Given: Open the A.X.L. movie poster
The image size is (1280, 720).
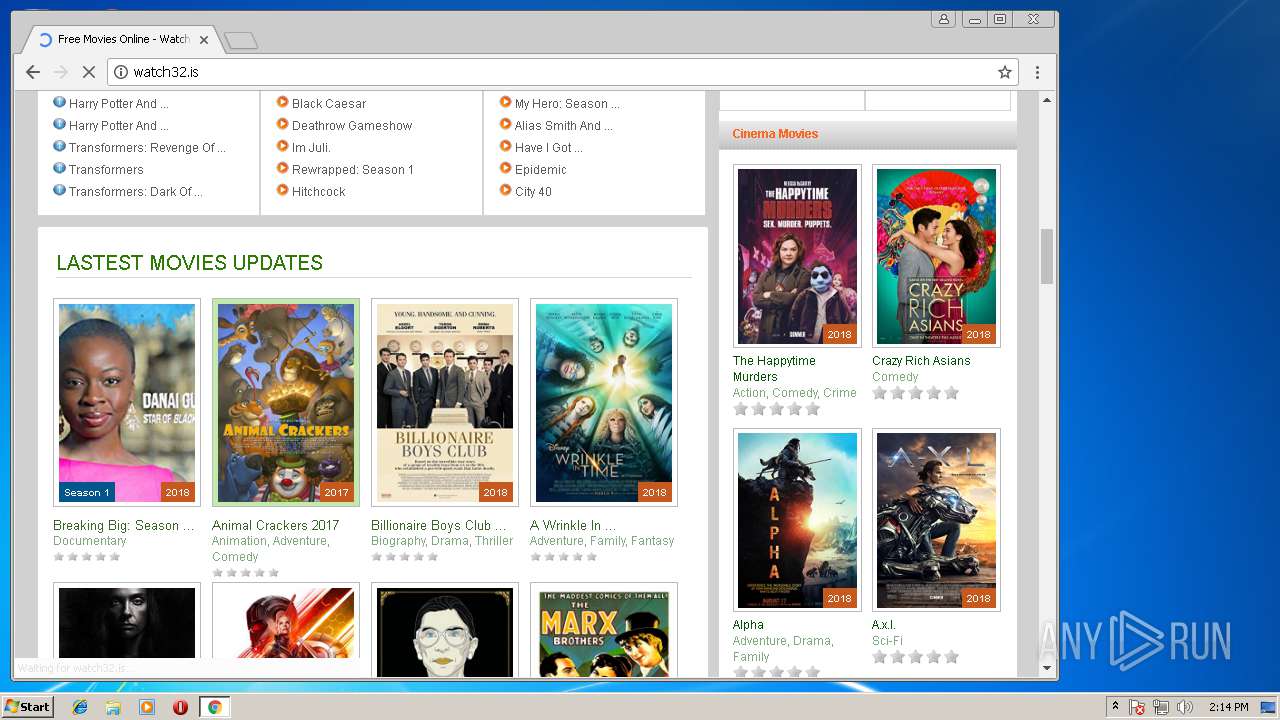Looking at the screenshot, I should [936, 520].
